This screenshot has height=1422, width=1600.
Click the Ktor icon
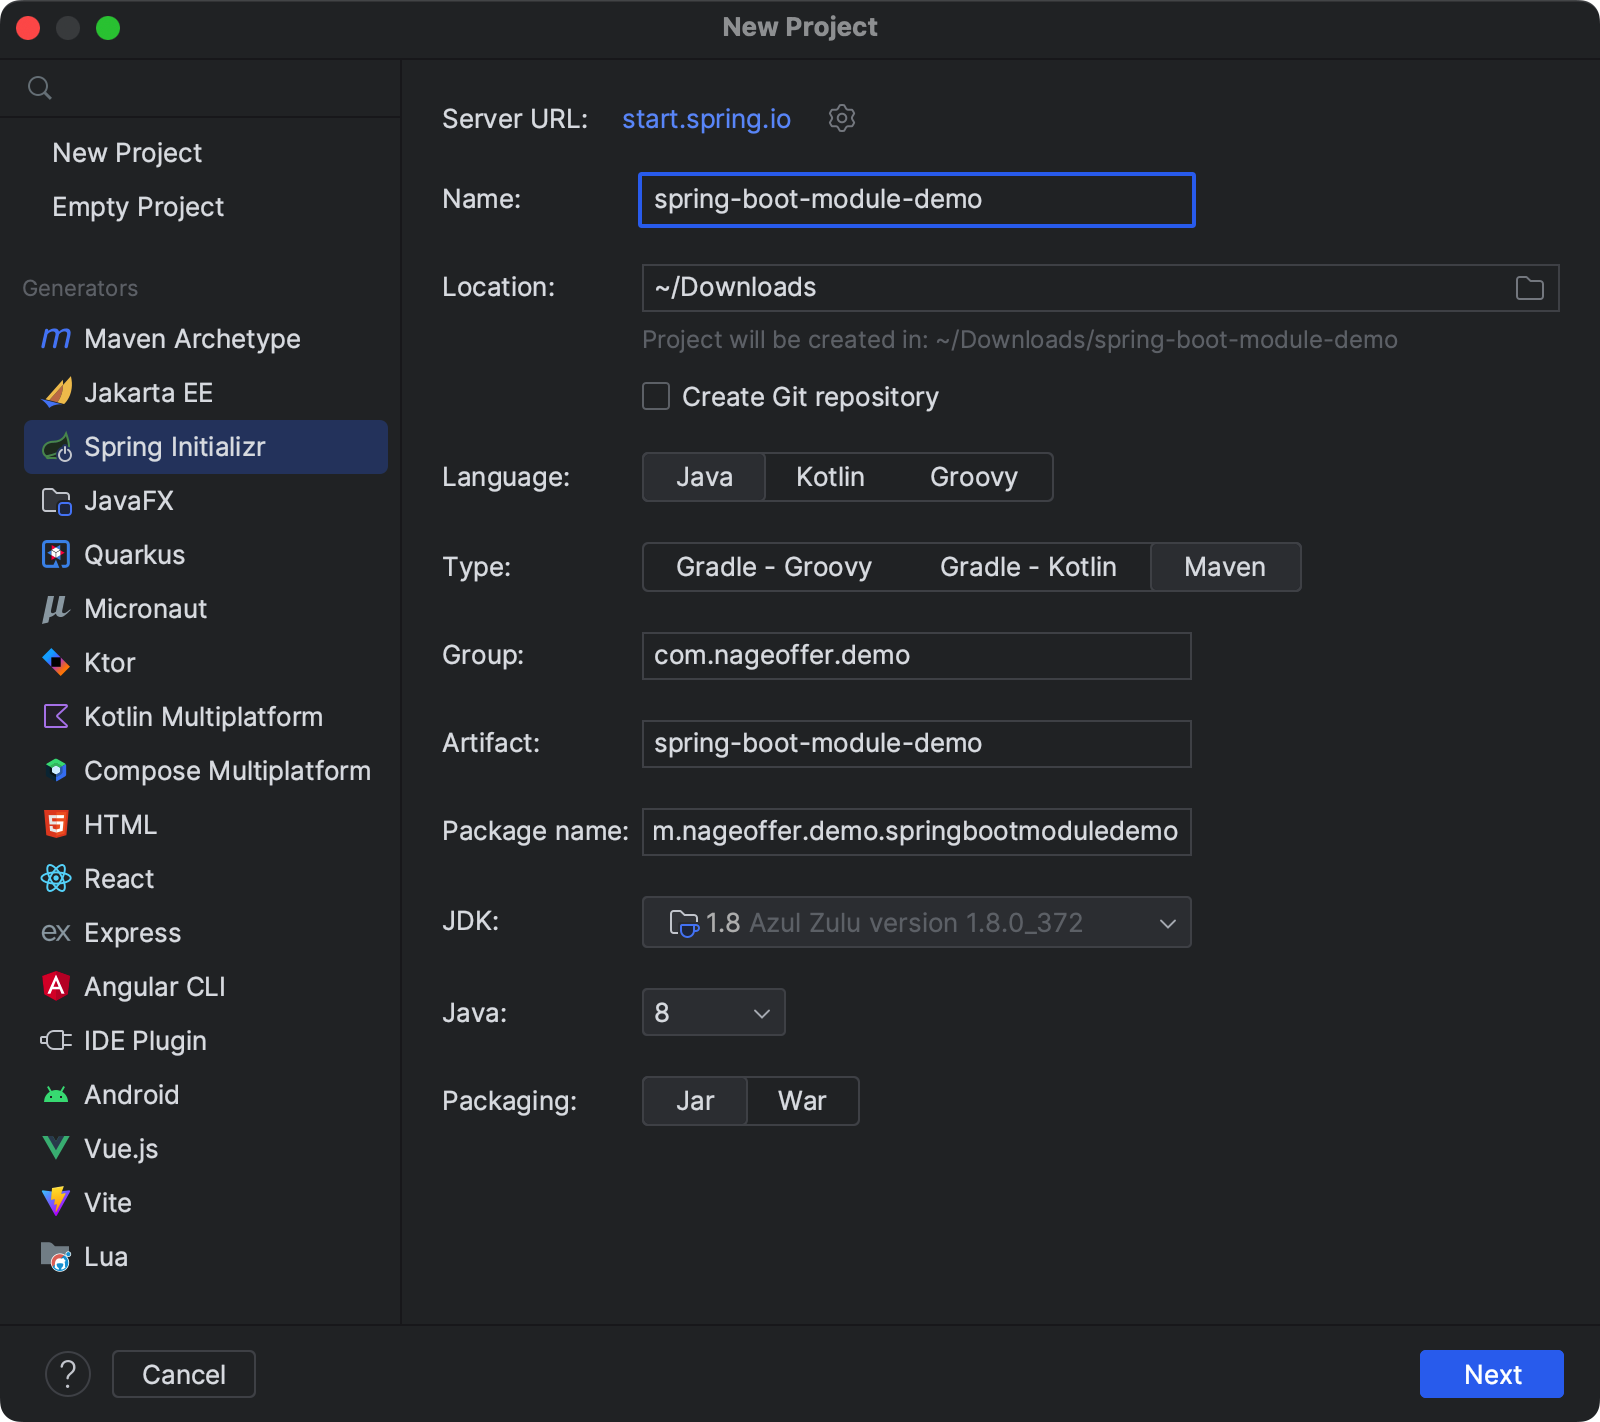click(56, 663)
